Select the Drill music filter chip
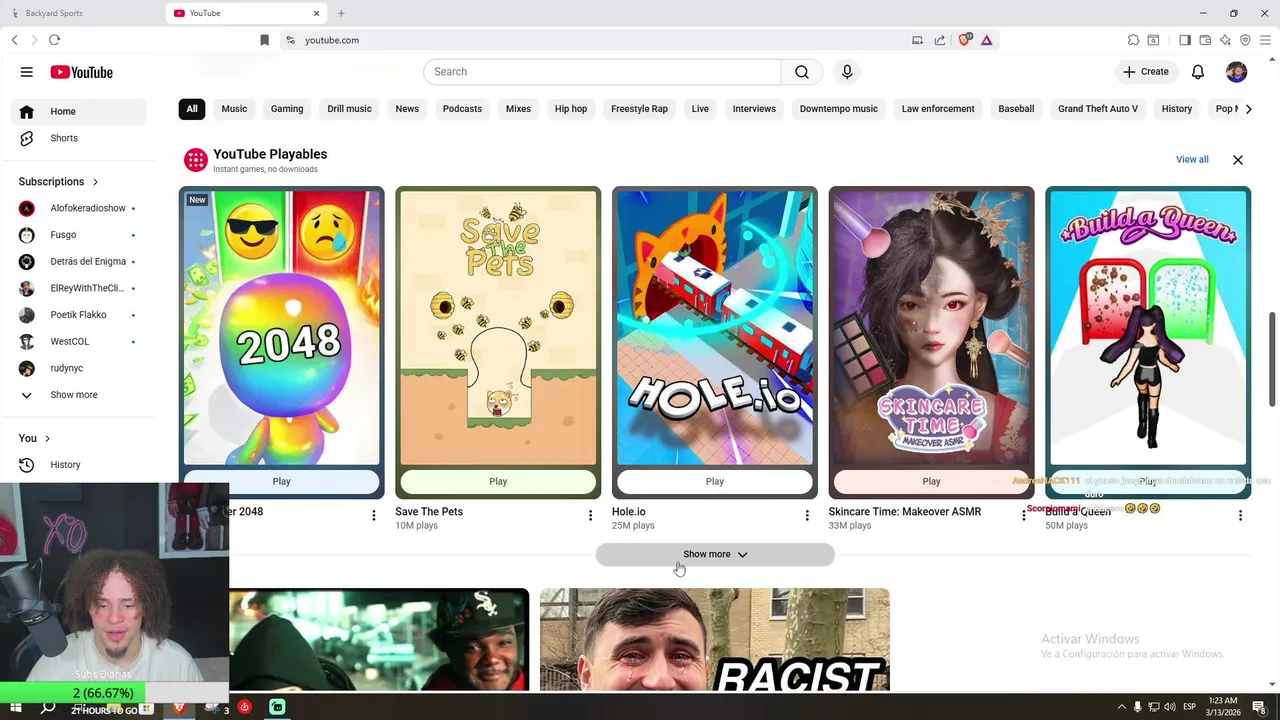This screenshot has height=720, width=1280. point(349,109)
